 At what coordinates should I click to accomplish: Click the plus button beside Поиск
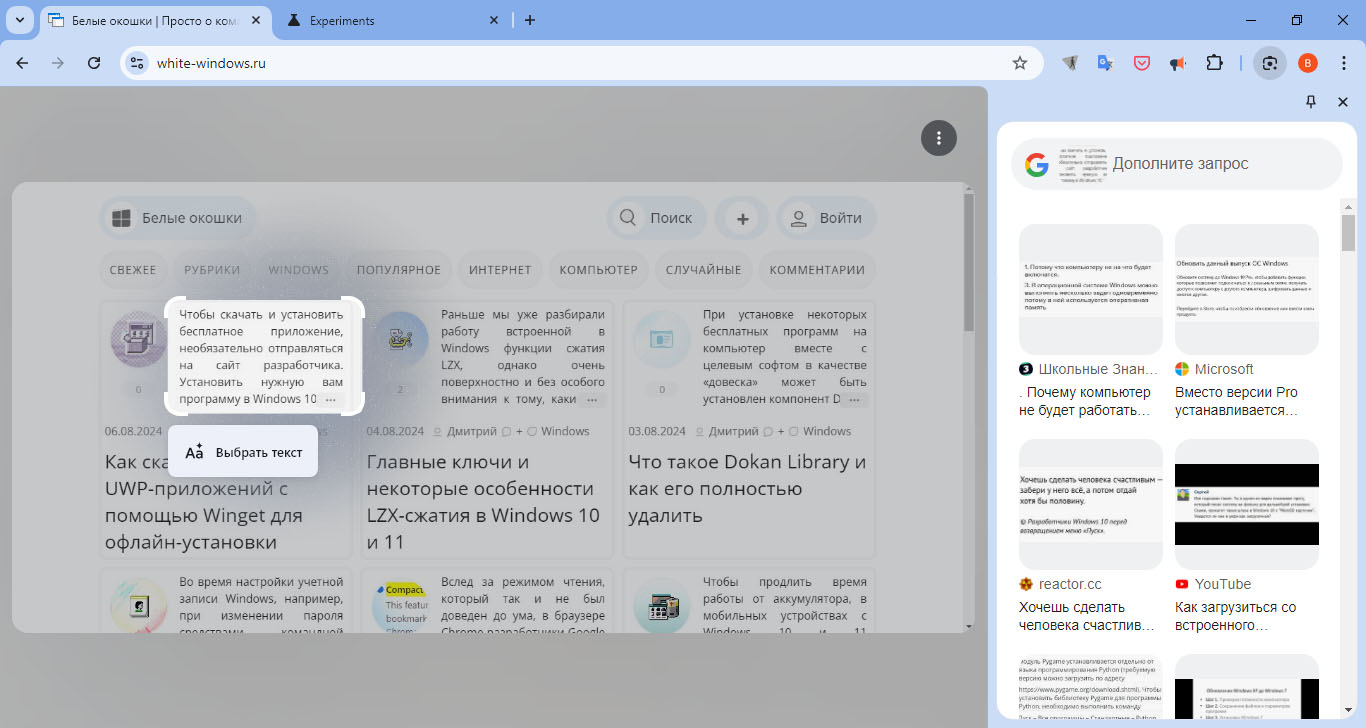point(742,218)
